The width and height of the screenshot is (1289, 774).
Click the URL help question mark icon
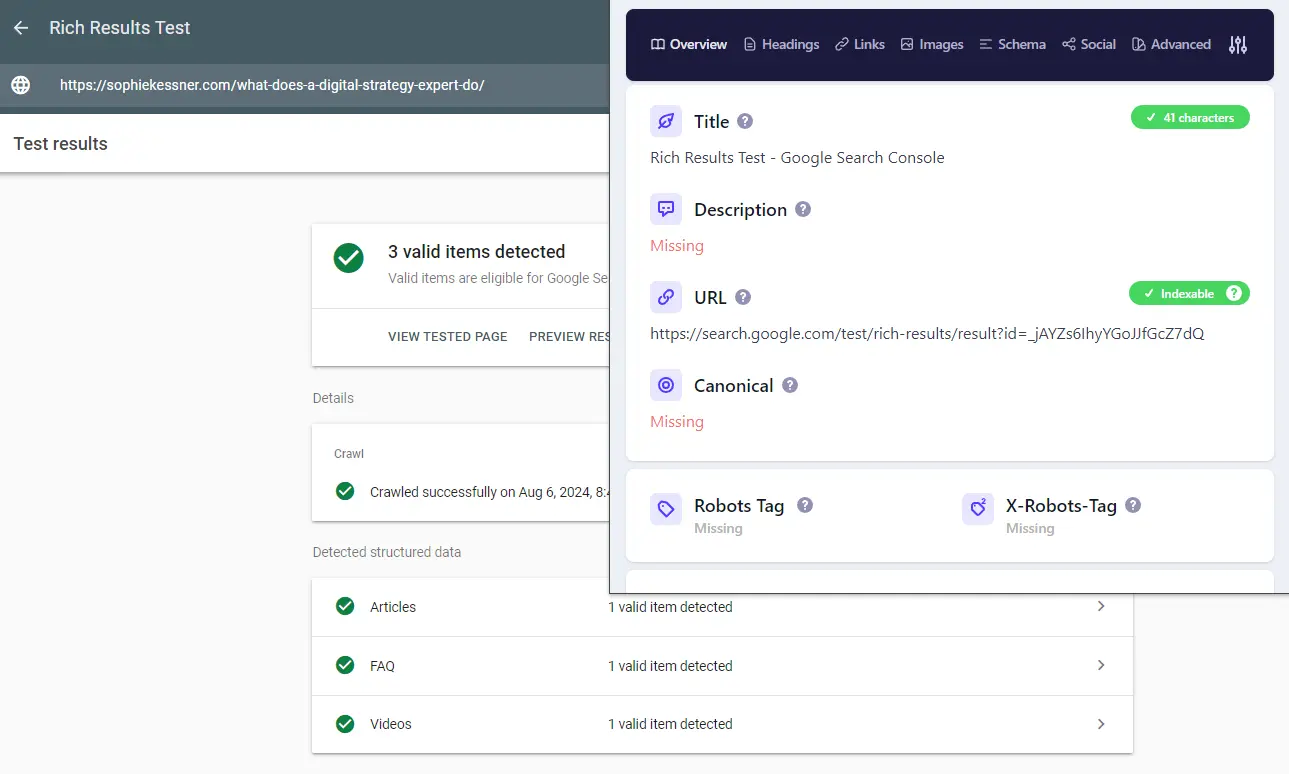click(743, 297)
